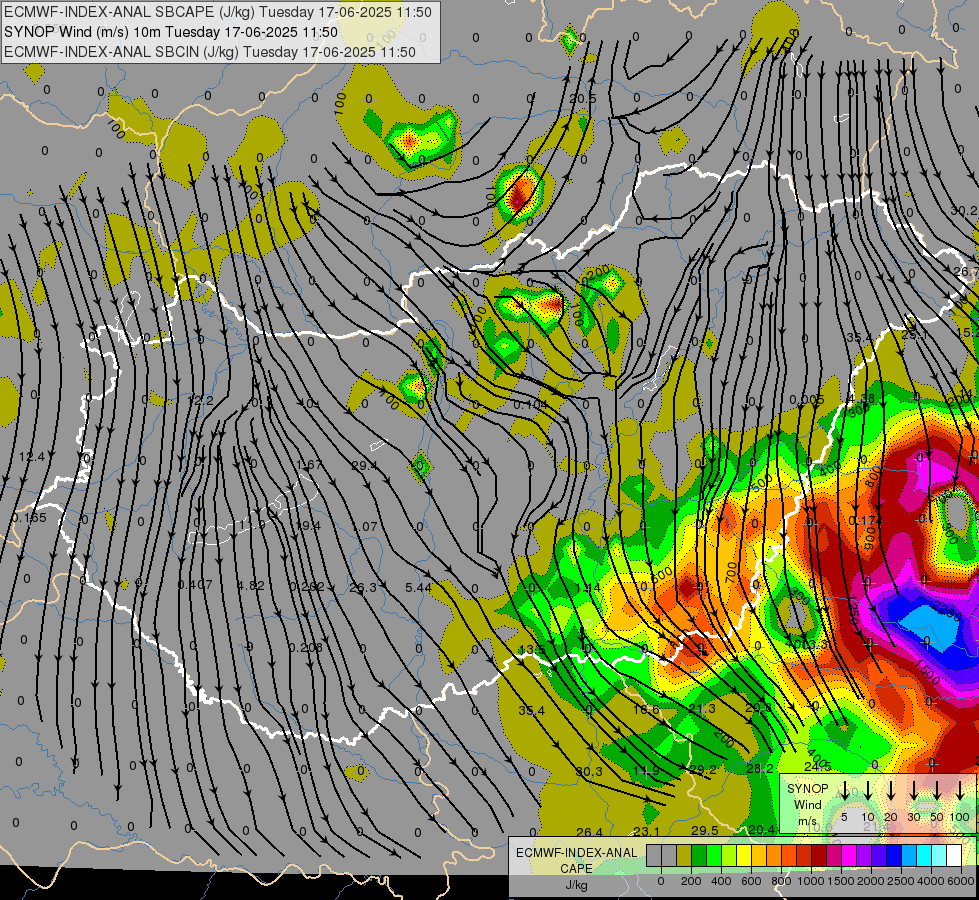Click the '600' tick on CAPE scale
The image size is (979, 900).
(751, 881)
